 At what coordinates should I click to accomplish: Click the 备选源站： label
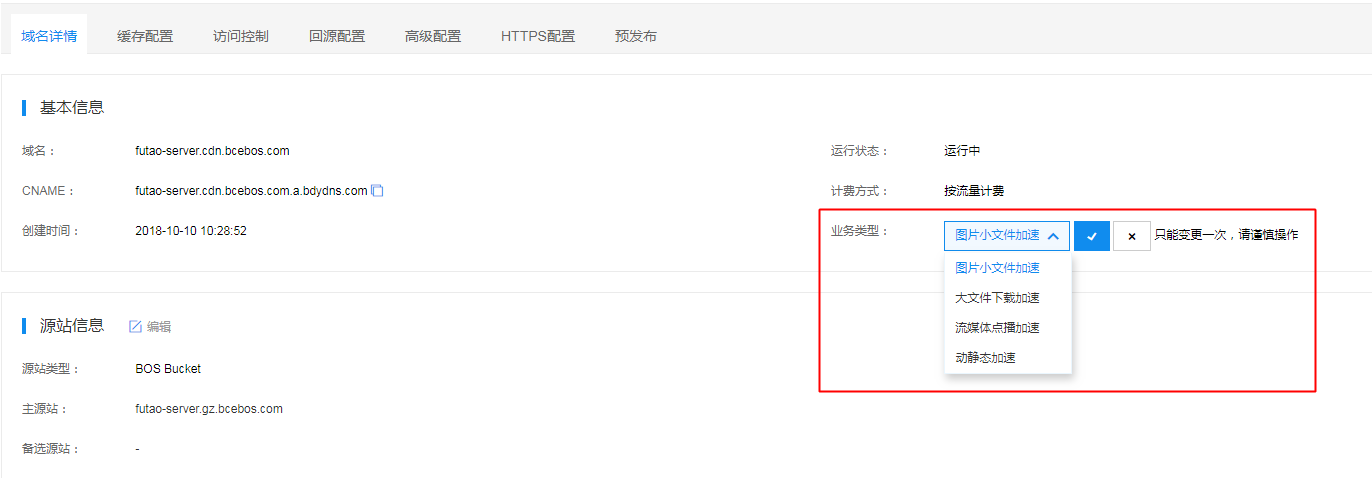51,449
